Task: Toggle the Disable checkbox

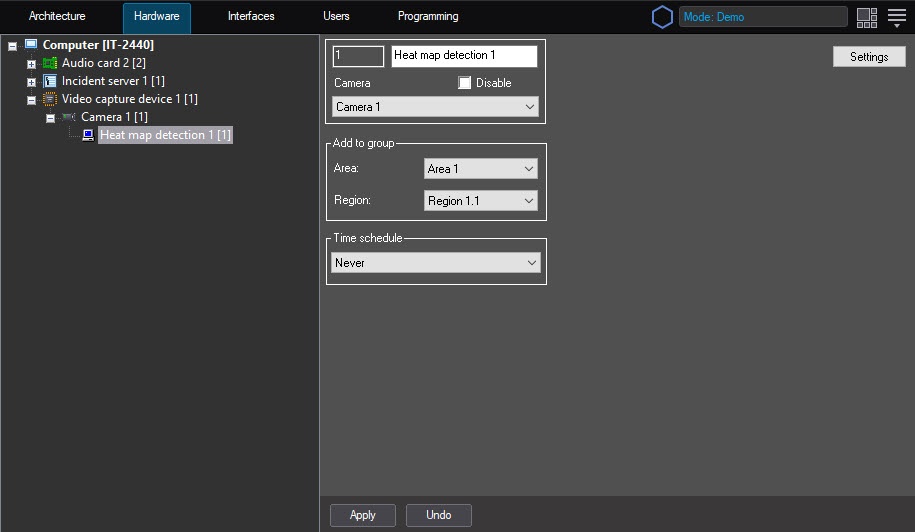Action: [465, 83]
